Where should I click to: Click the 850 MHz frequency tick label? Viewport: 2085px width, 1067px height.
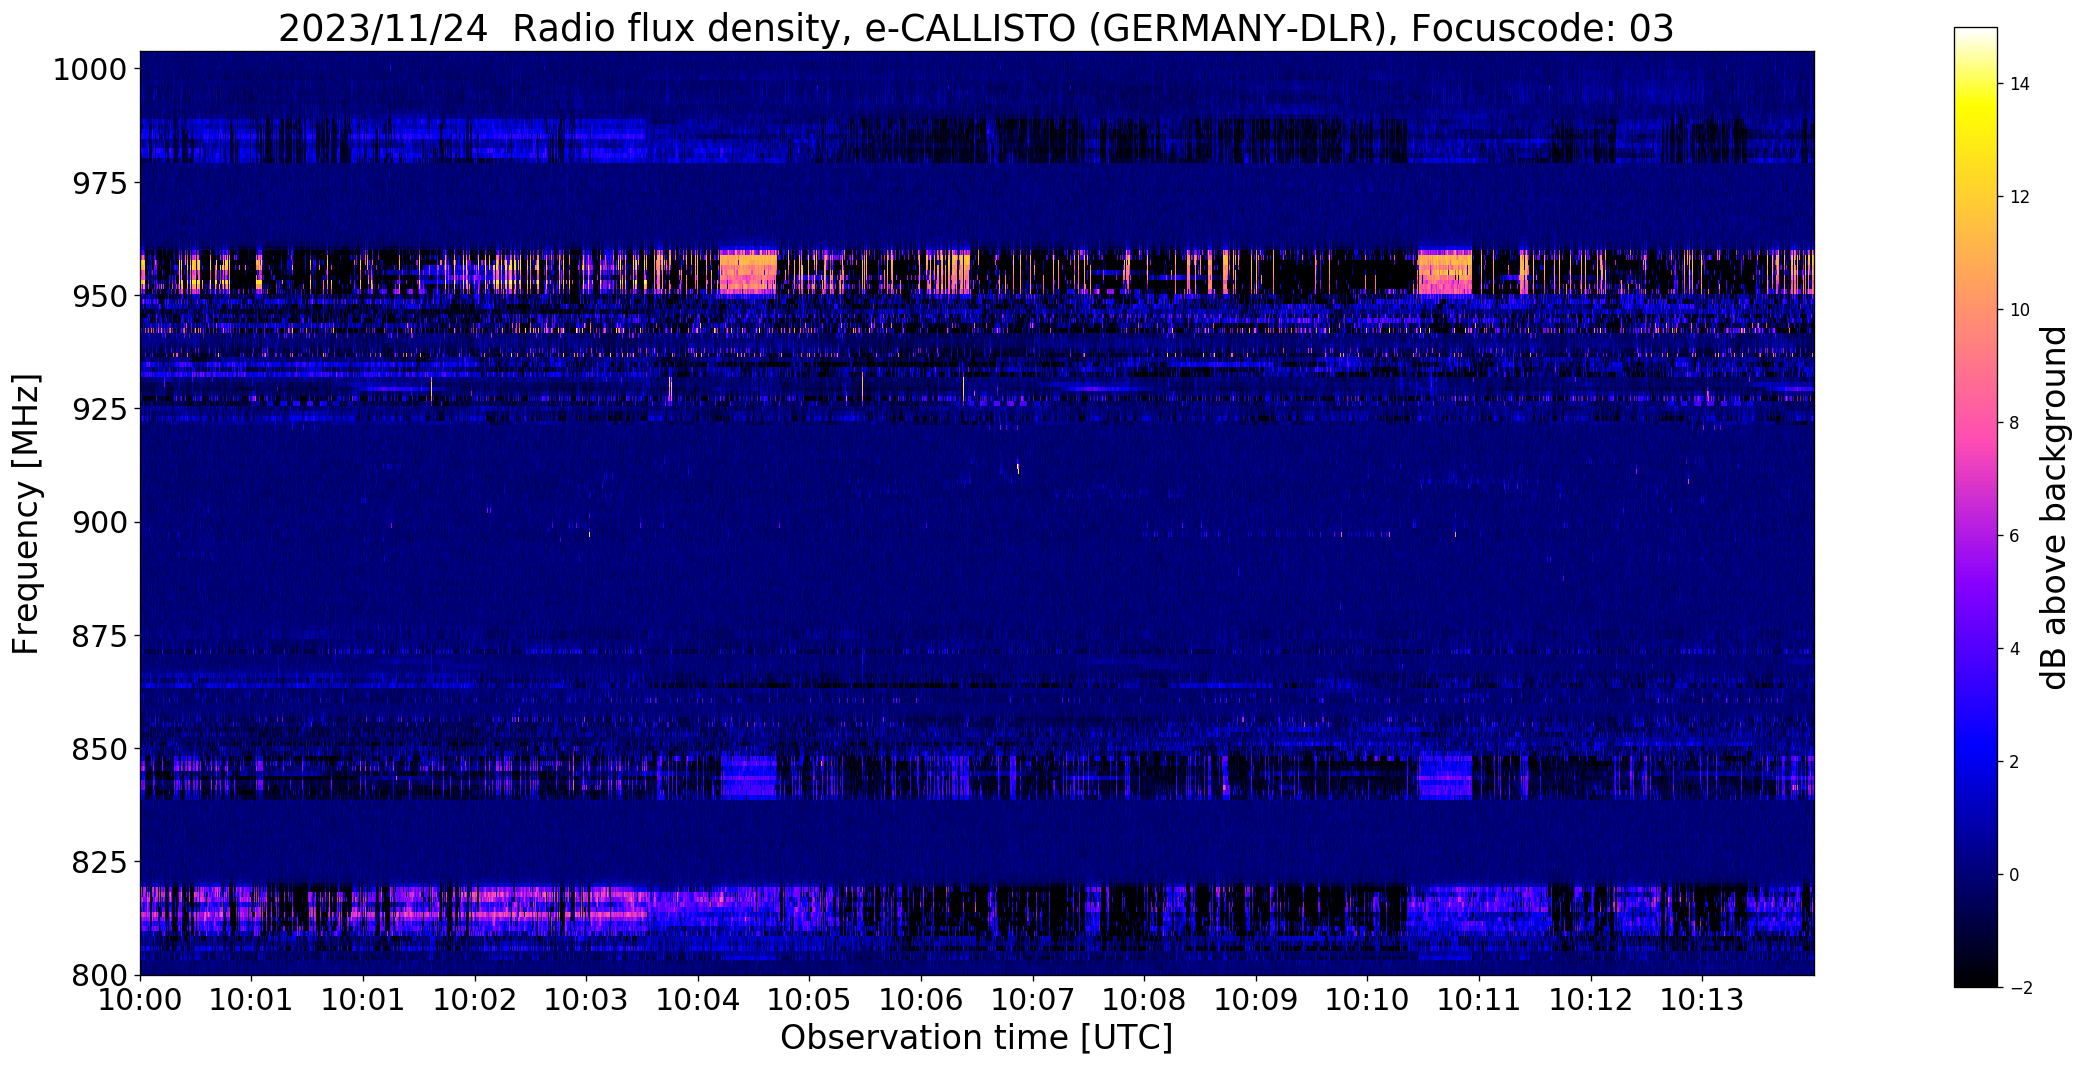(x=100, y=749)
